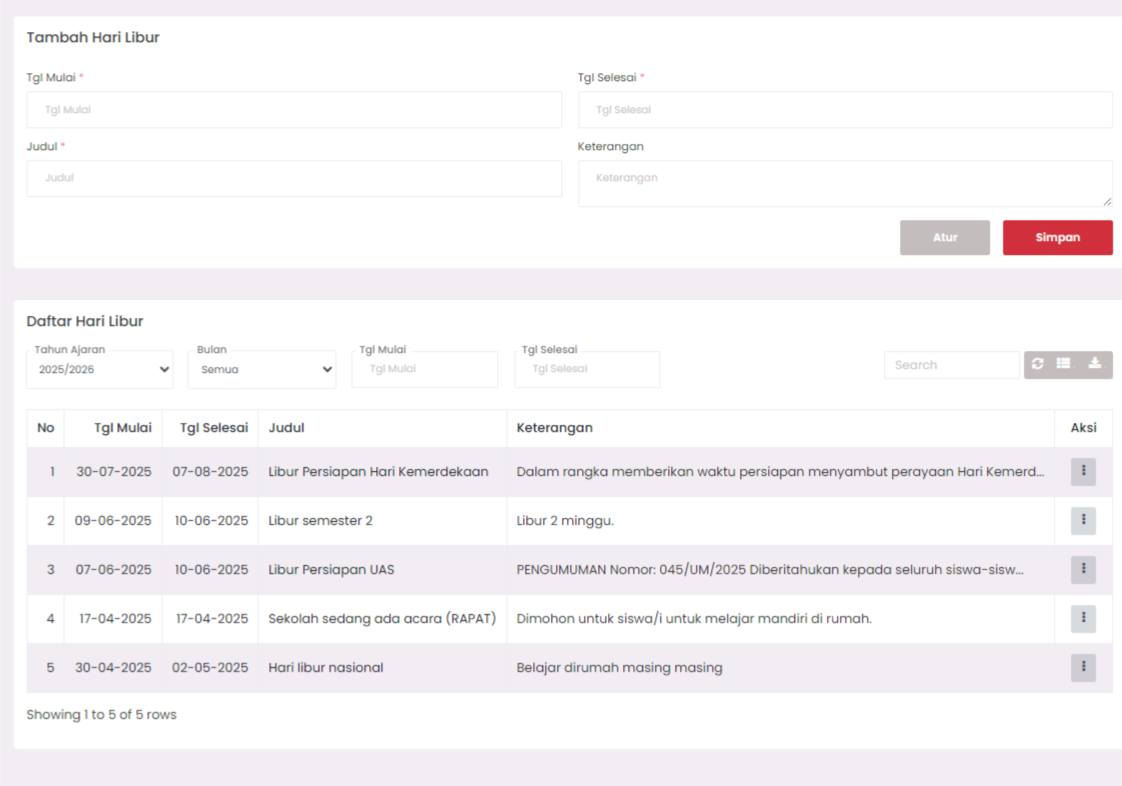1122x786 pixels.
Task: Click the Keterangan text area
Action: tap(845, 183)
